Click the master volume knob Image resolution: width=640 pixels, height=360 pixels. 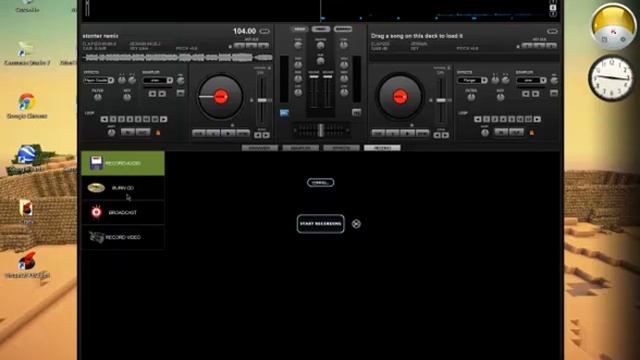[x=321, y=46]
